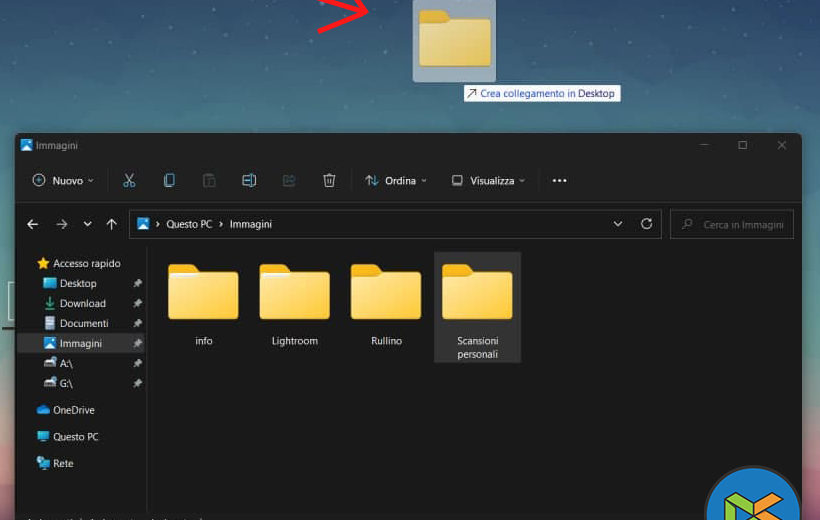Click Questo PC in the address bar
Image resolution: width=820 pixels, height=520 pixels.
[x=189, y=224]
